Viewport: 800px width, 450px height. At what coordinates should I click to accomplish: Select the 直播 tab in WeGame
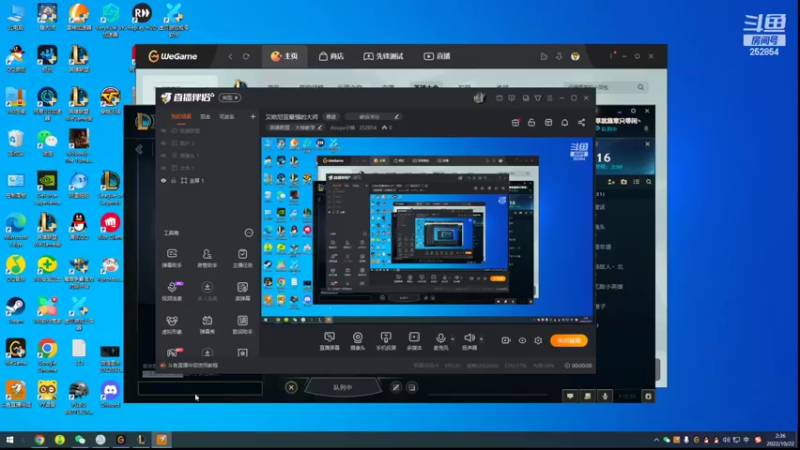click(437, 56)
